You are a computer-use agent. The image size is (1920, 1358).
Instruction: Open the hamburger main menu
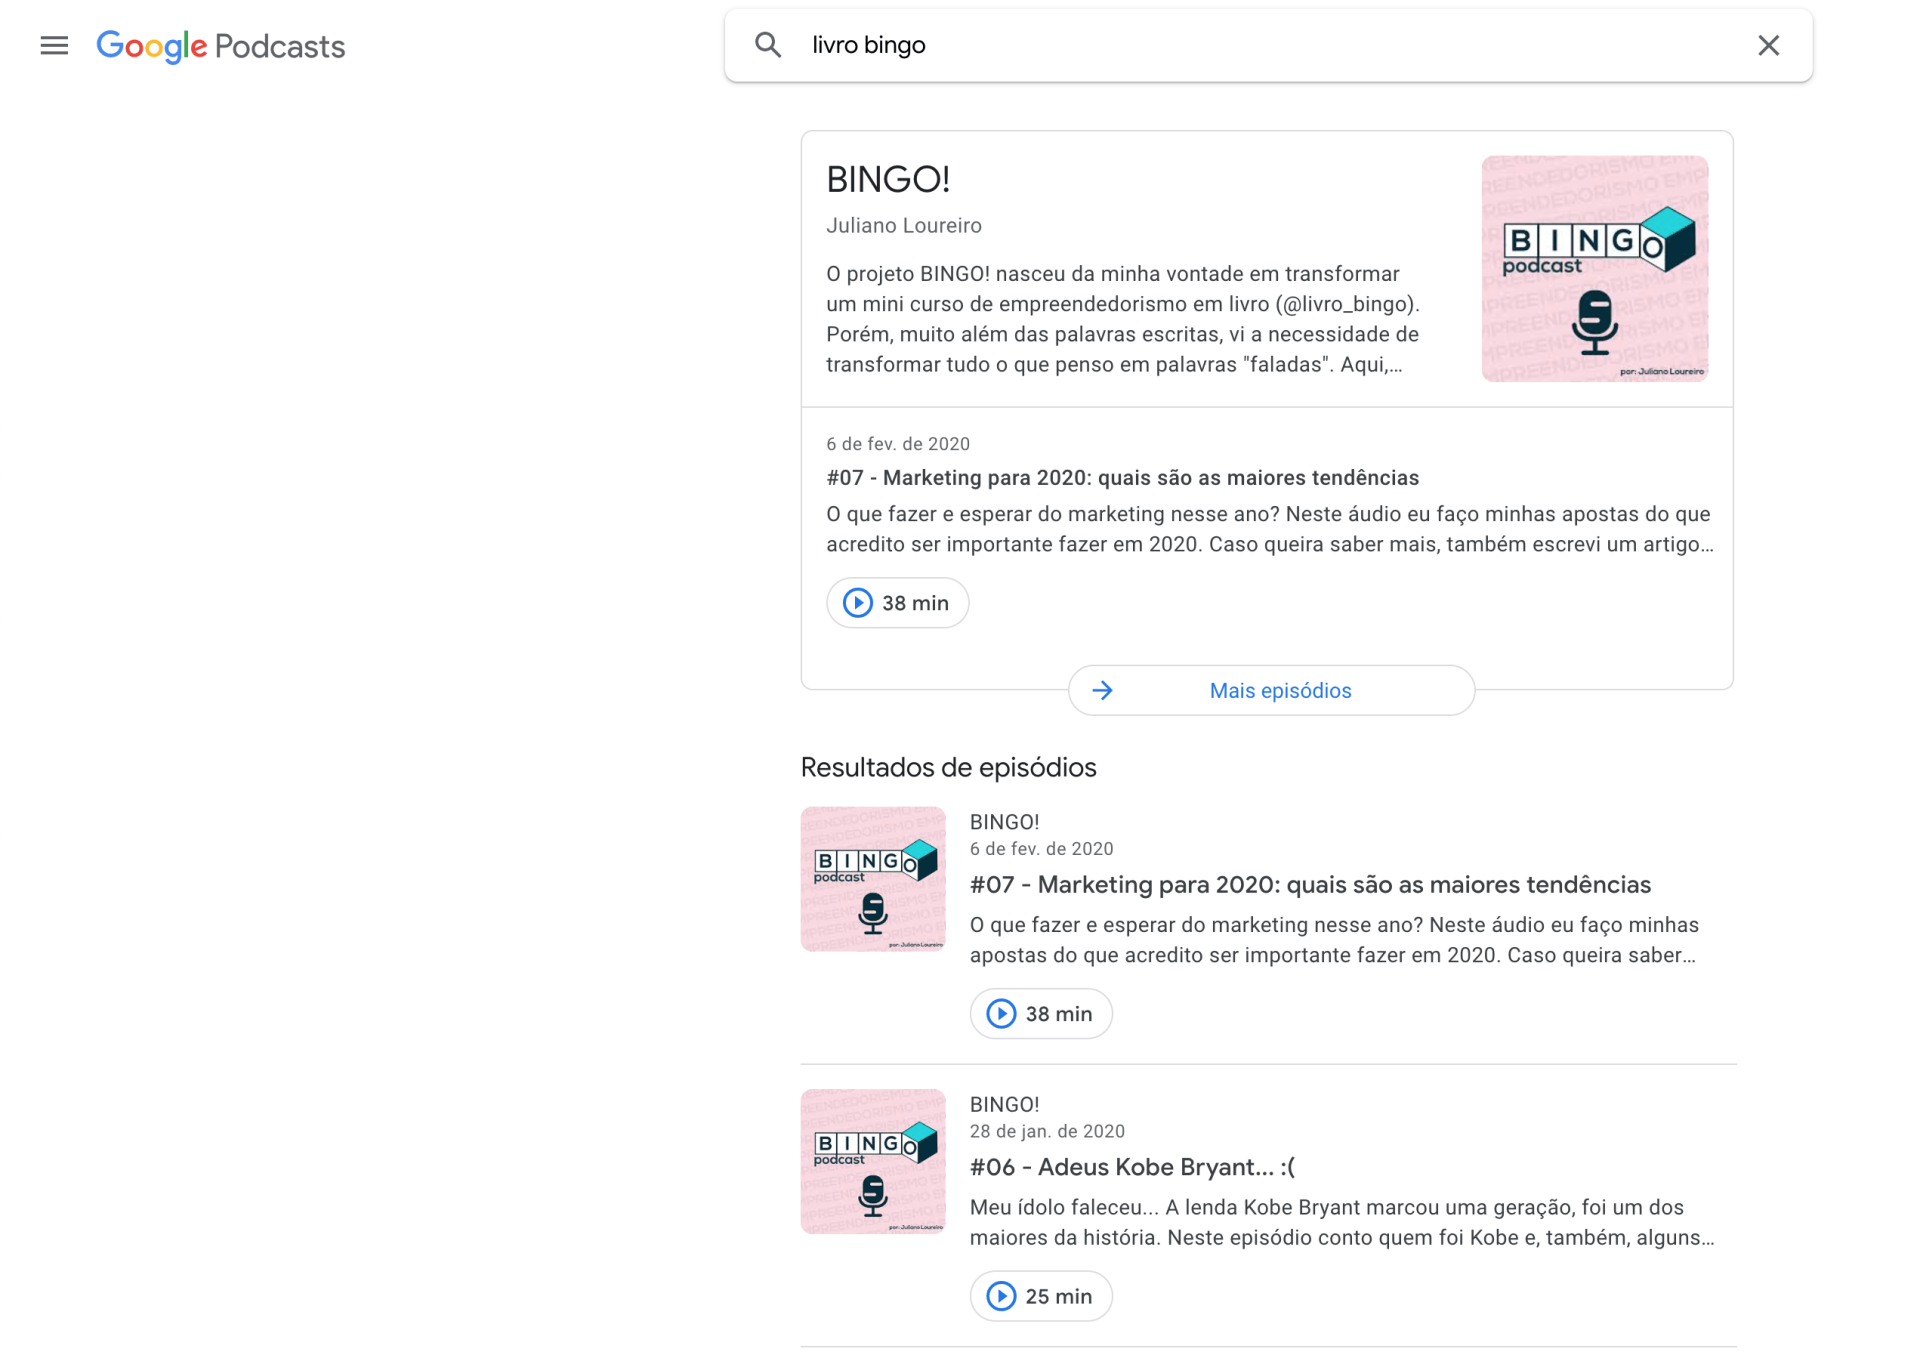(x=54, y=45)
